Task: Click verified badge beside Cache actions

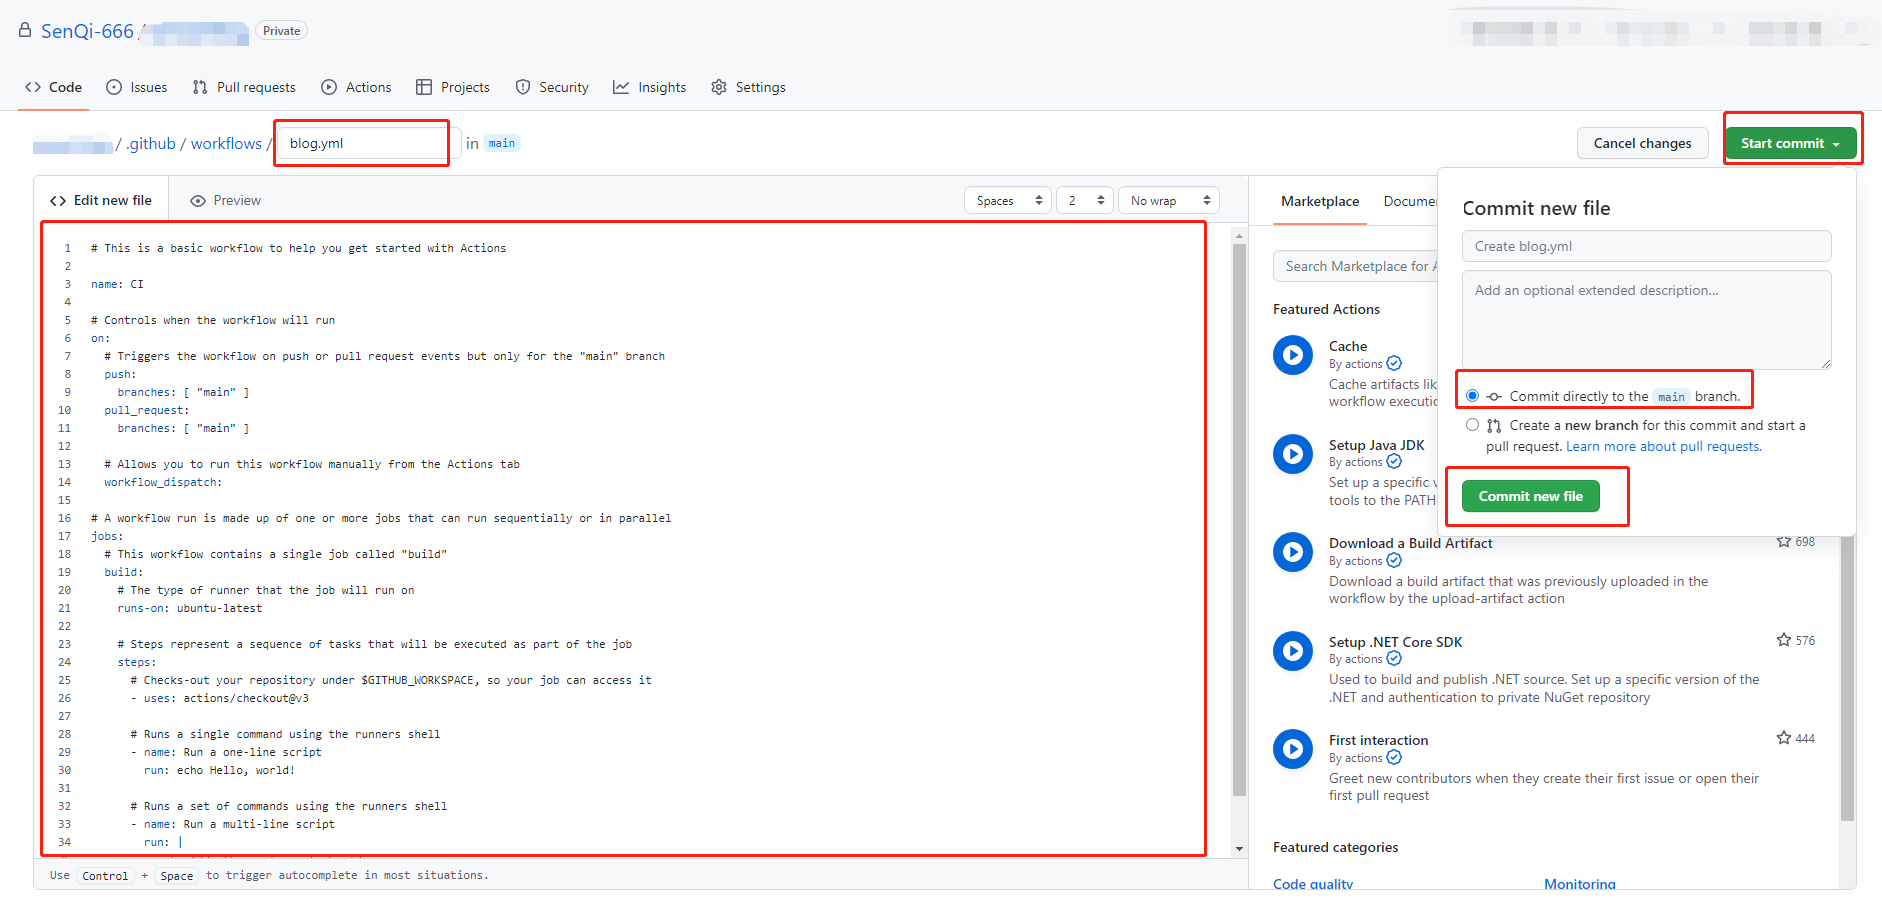Action: tap(1394, 364)
